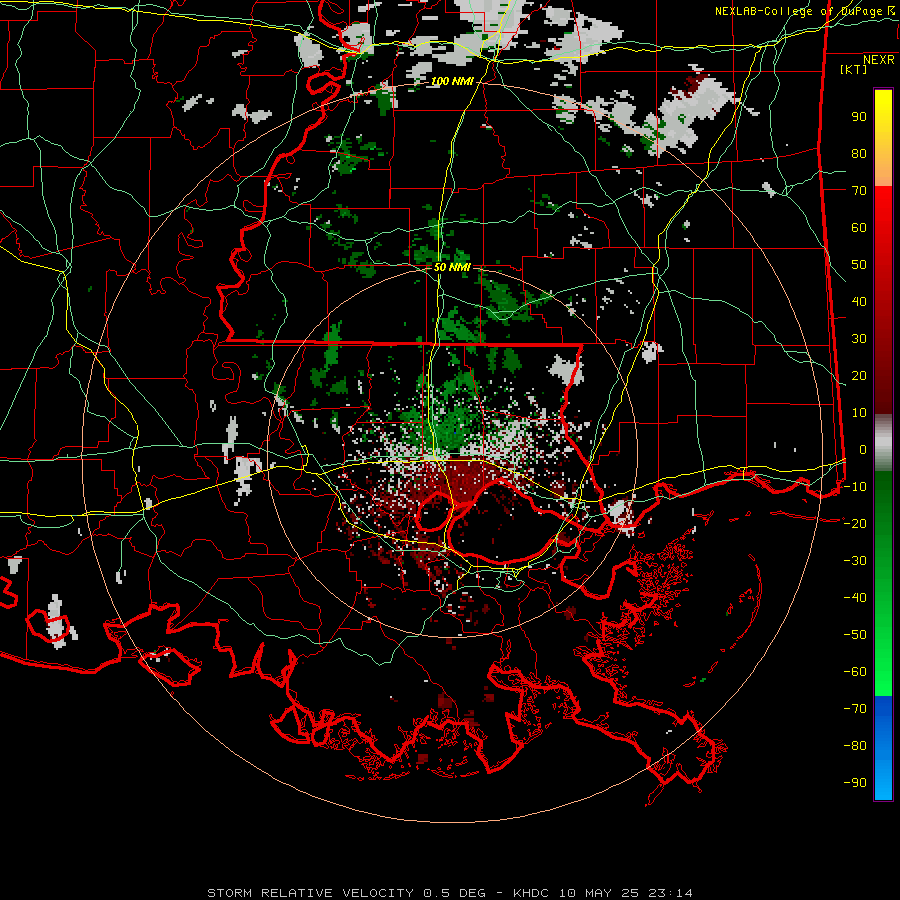Click the 90 value on the velocity scale
900x900 pixels.
pos(859,117)
